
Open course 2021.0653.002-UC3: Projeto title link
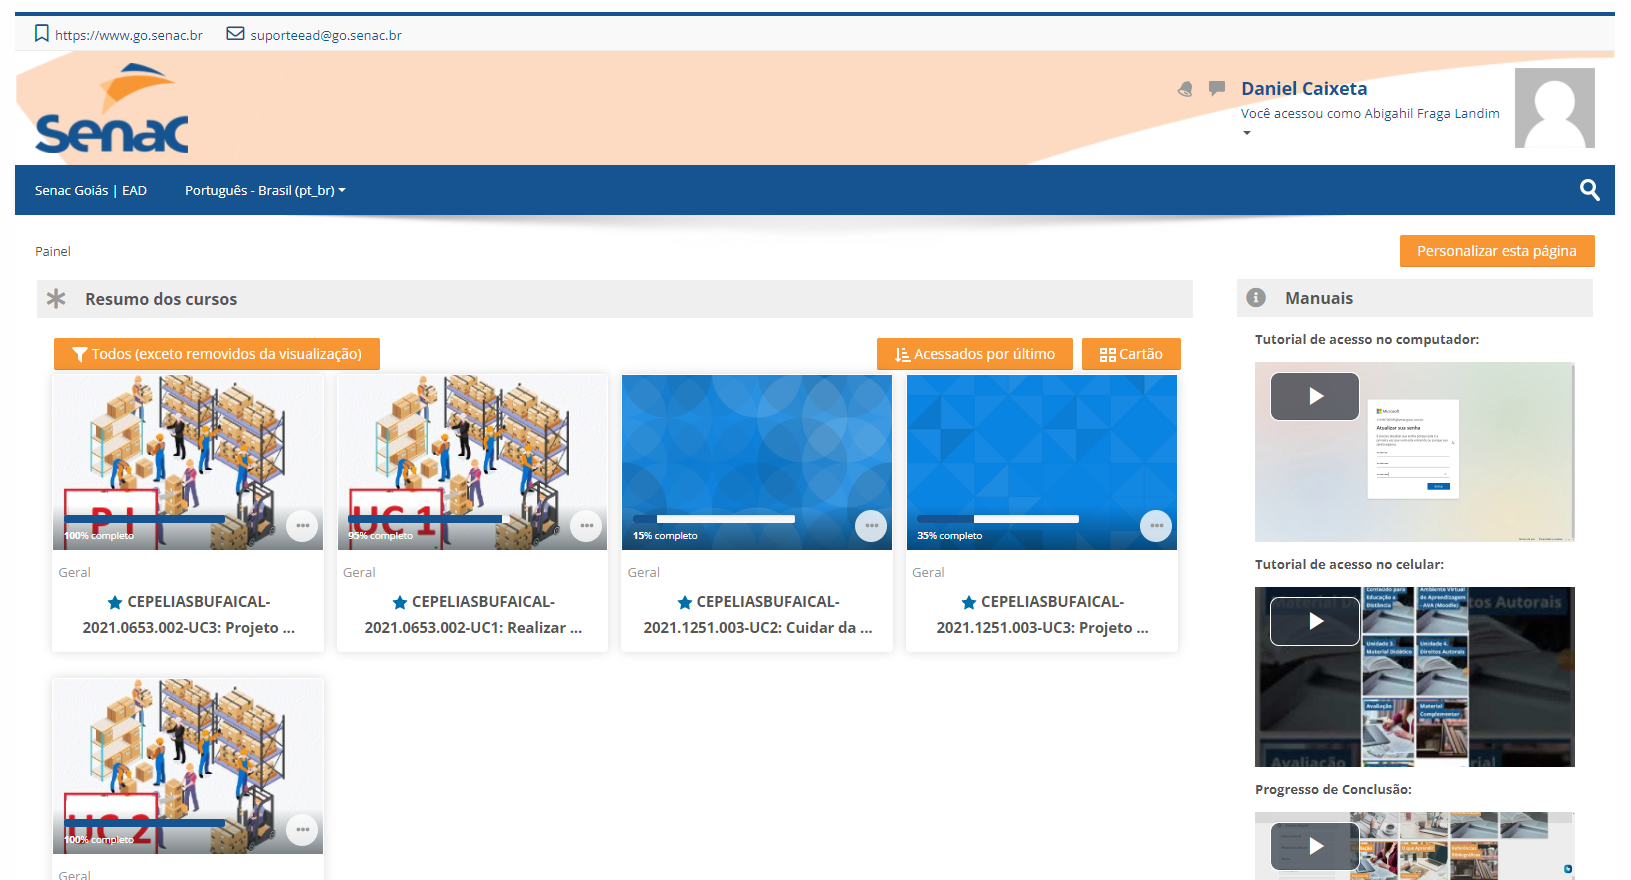point(189,615)
